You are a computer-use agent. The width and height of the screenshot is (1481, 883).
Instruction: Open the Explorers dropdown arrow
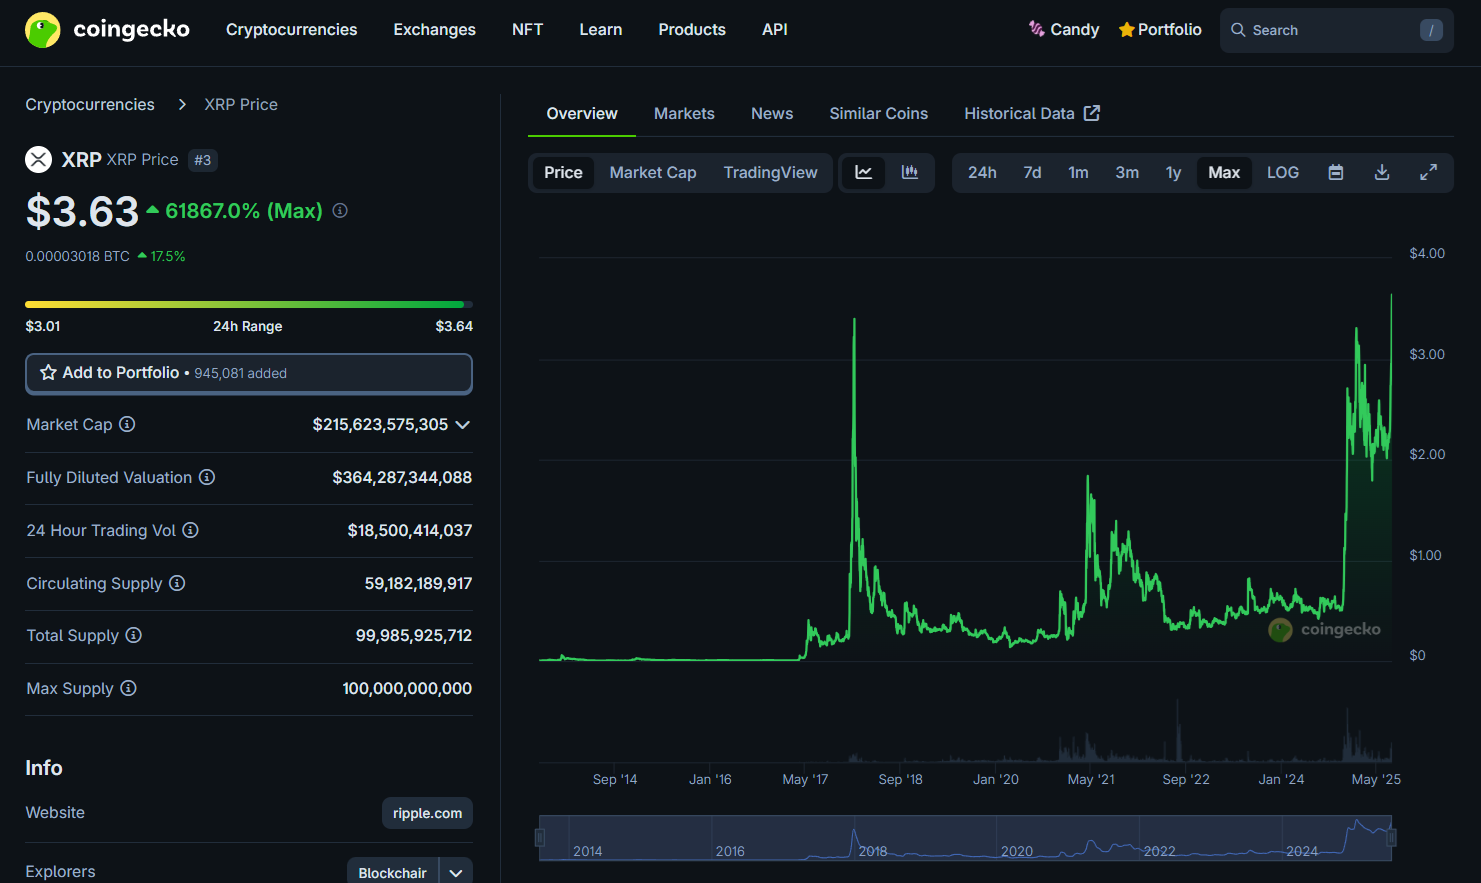tap(456, 872)
